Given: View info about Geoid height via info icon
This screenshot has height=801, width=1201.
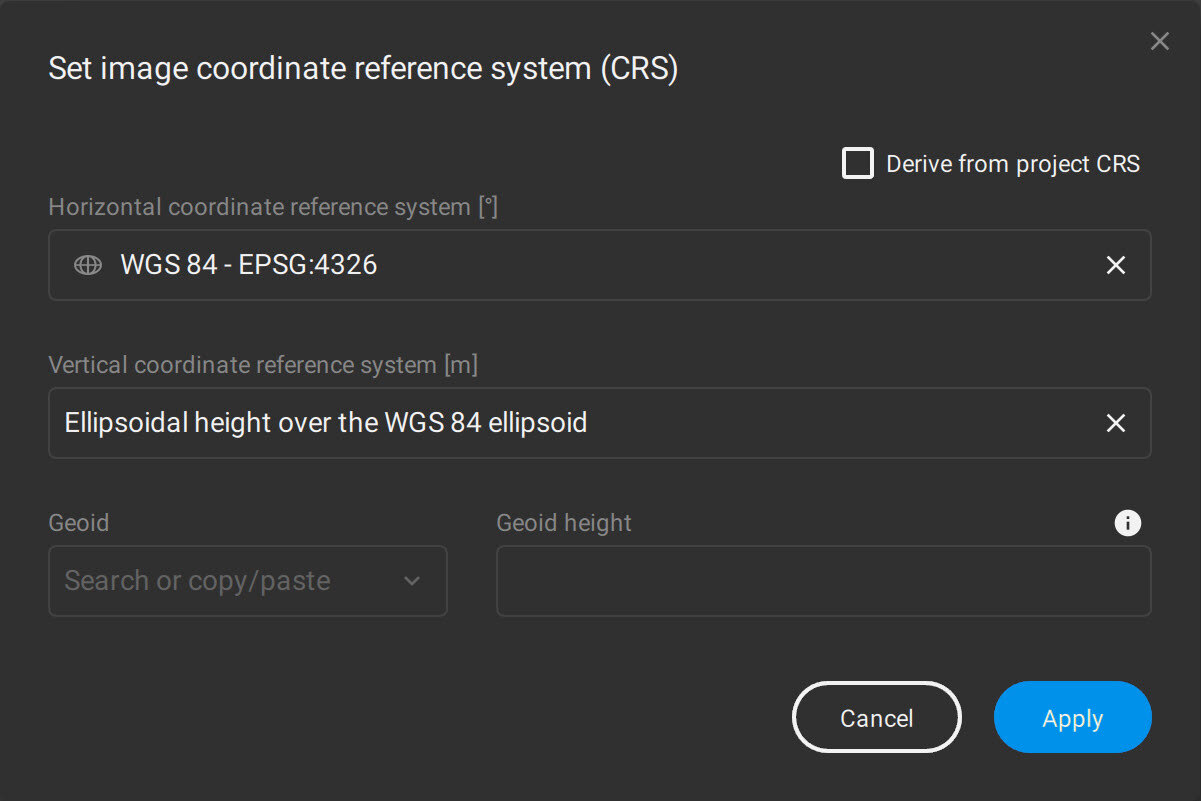Looking at the screenshot, I should 1127,522.
